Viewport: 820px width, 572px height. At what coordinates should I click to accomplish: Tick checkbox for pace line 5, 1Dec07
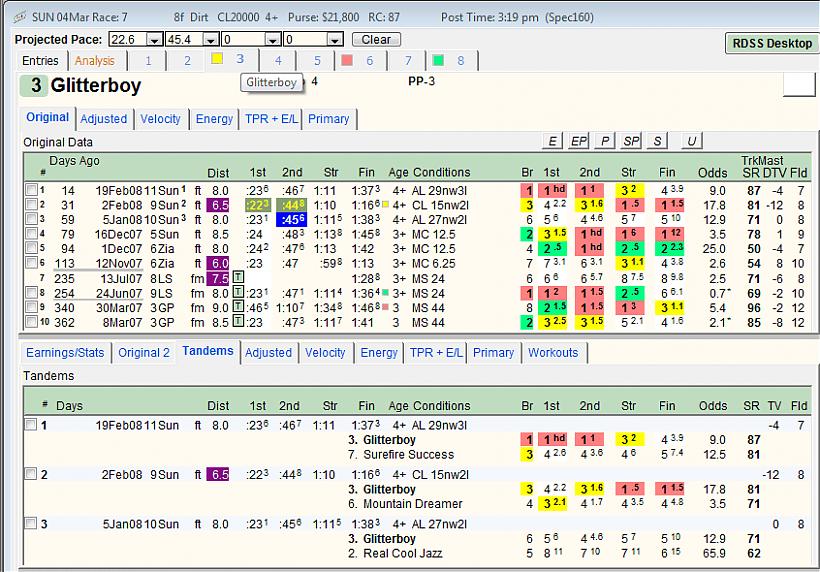[31, 248]
